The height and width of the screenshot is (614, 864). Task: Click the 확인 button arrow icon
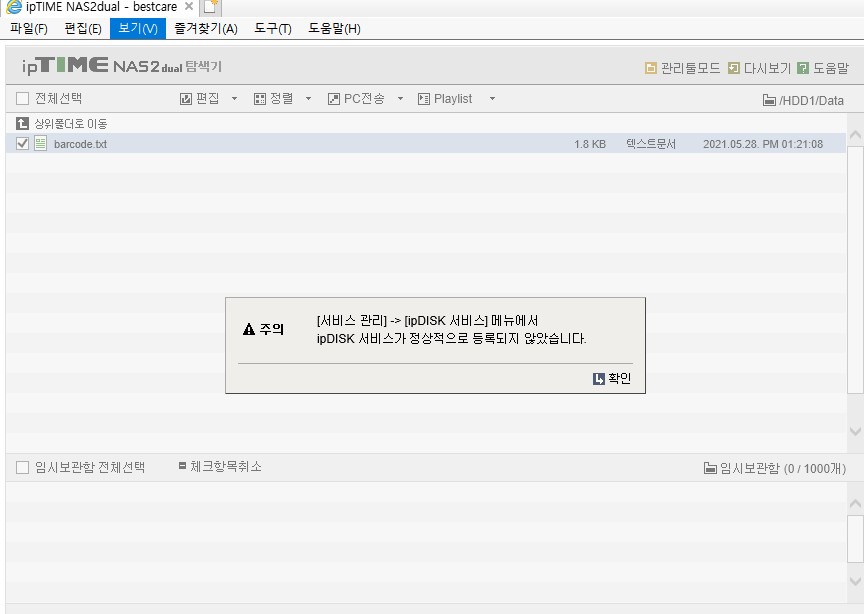pos(599,379)
